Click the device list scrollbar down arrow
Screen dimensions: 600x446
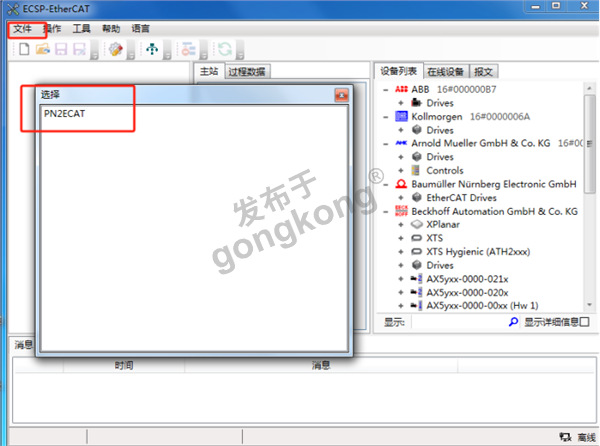589,305
